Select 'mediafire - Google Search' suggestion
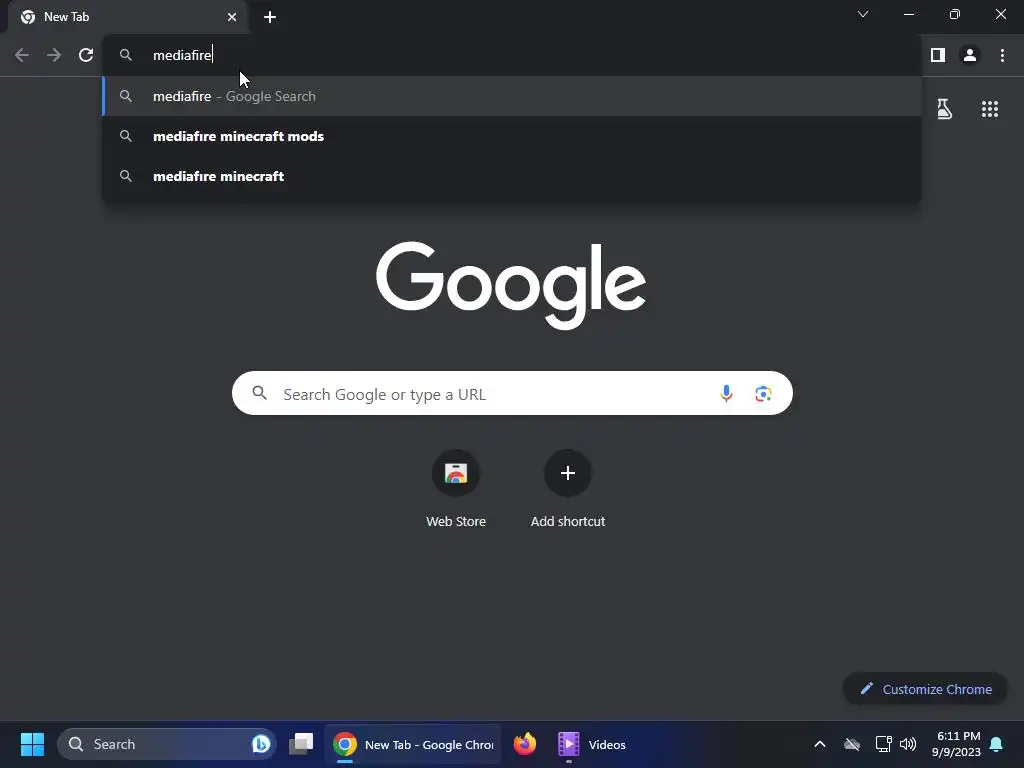This screenshot has height=768, width=1024. click(x=512, y=96)
